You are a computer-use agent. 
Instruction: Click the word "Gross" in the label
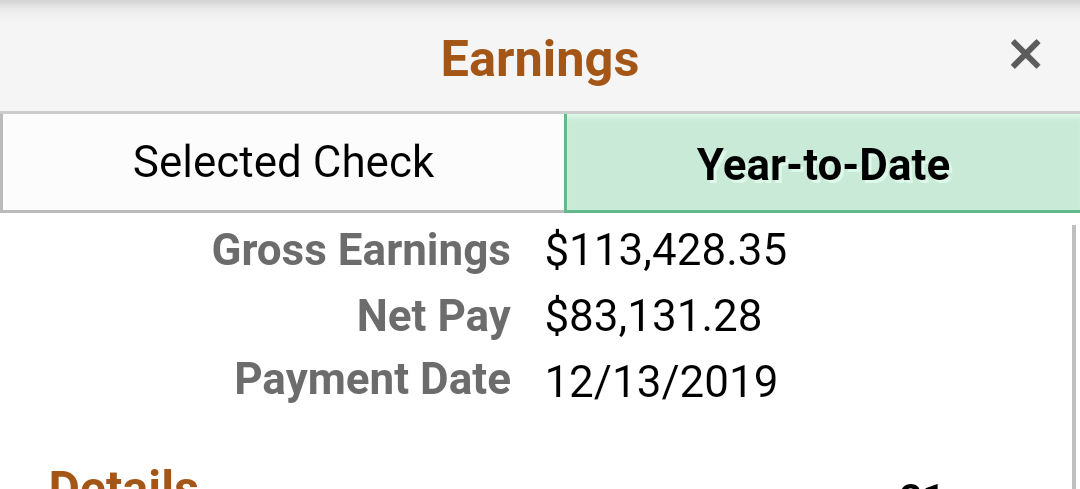(x=269, y=251)
